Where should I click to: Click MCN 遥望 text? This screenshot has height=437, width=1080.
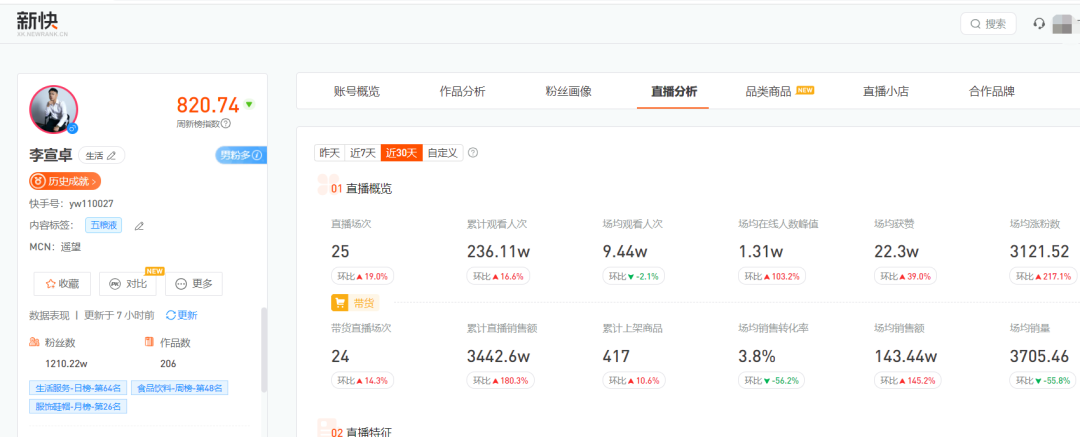tap(55, 246)
